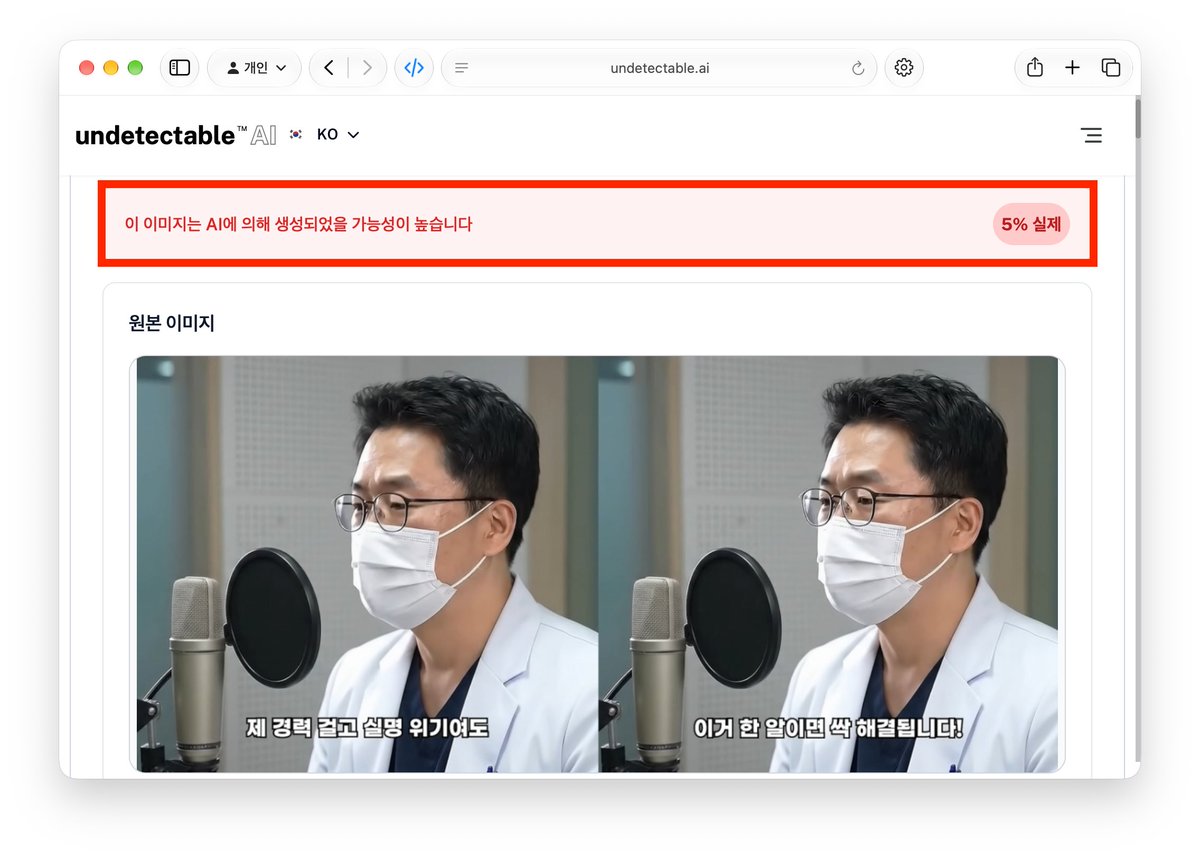Select the 5% 실제 result badge
The image size is (1200, 857).
coord(1031,224)
